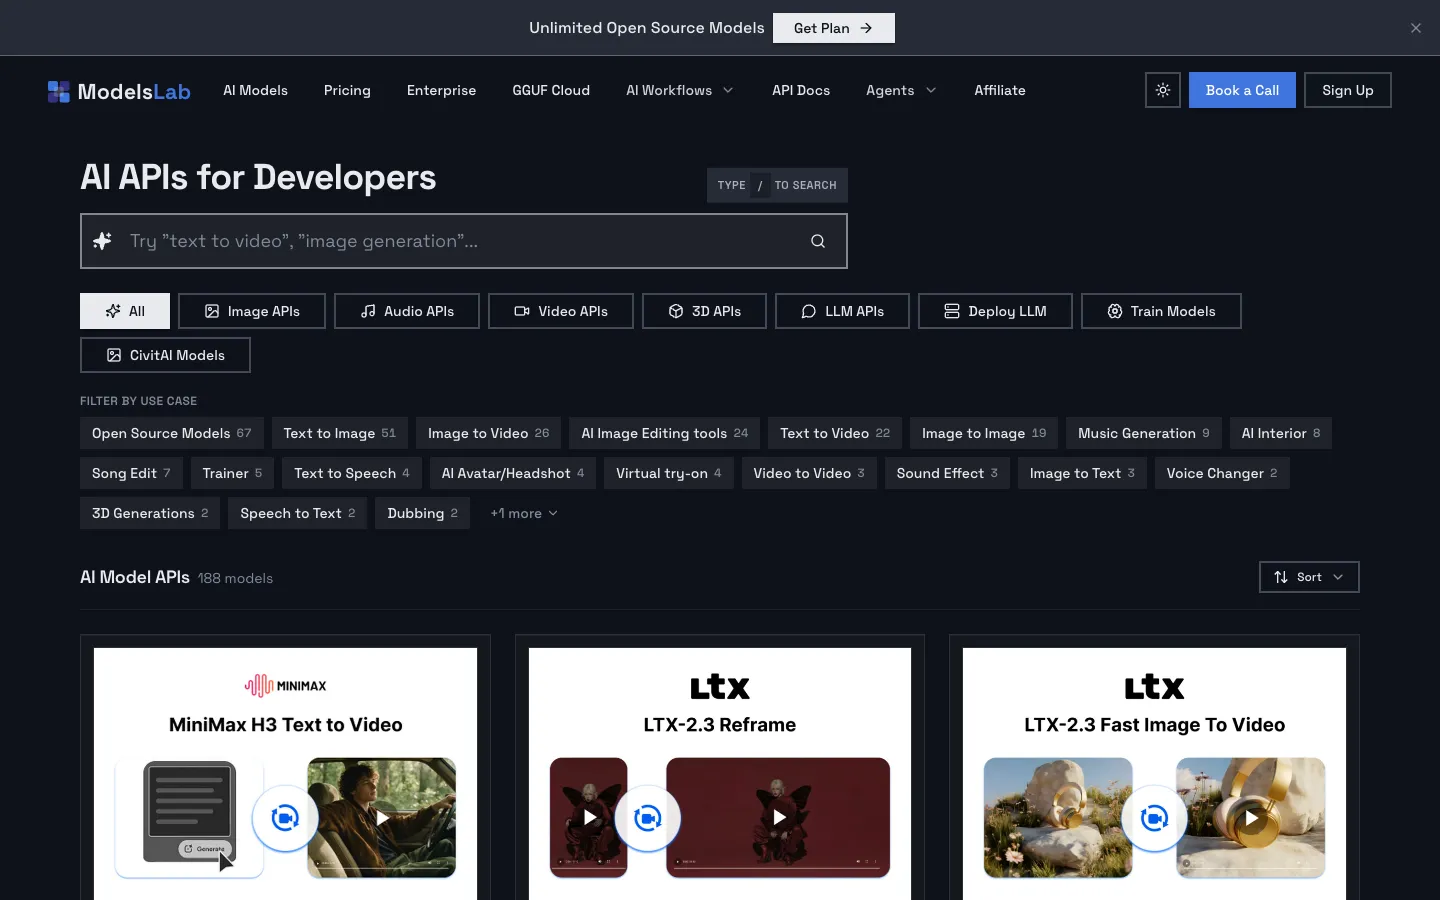
Task: Expand the +1 more filters
Action: (x=524, y=513)
